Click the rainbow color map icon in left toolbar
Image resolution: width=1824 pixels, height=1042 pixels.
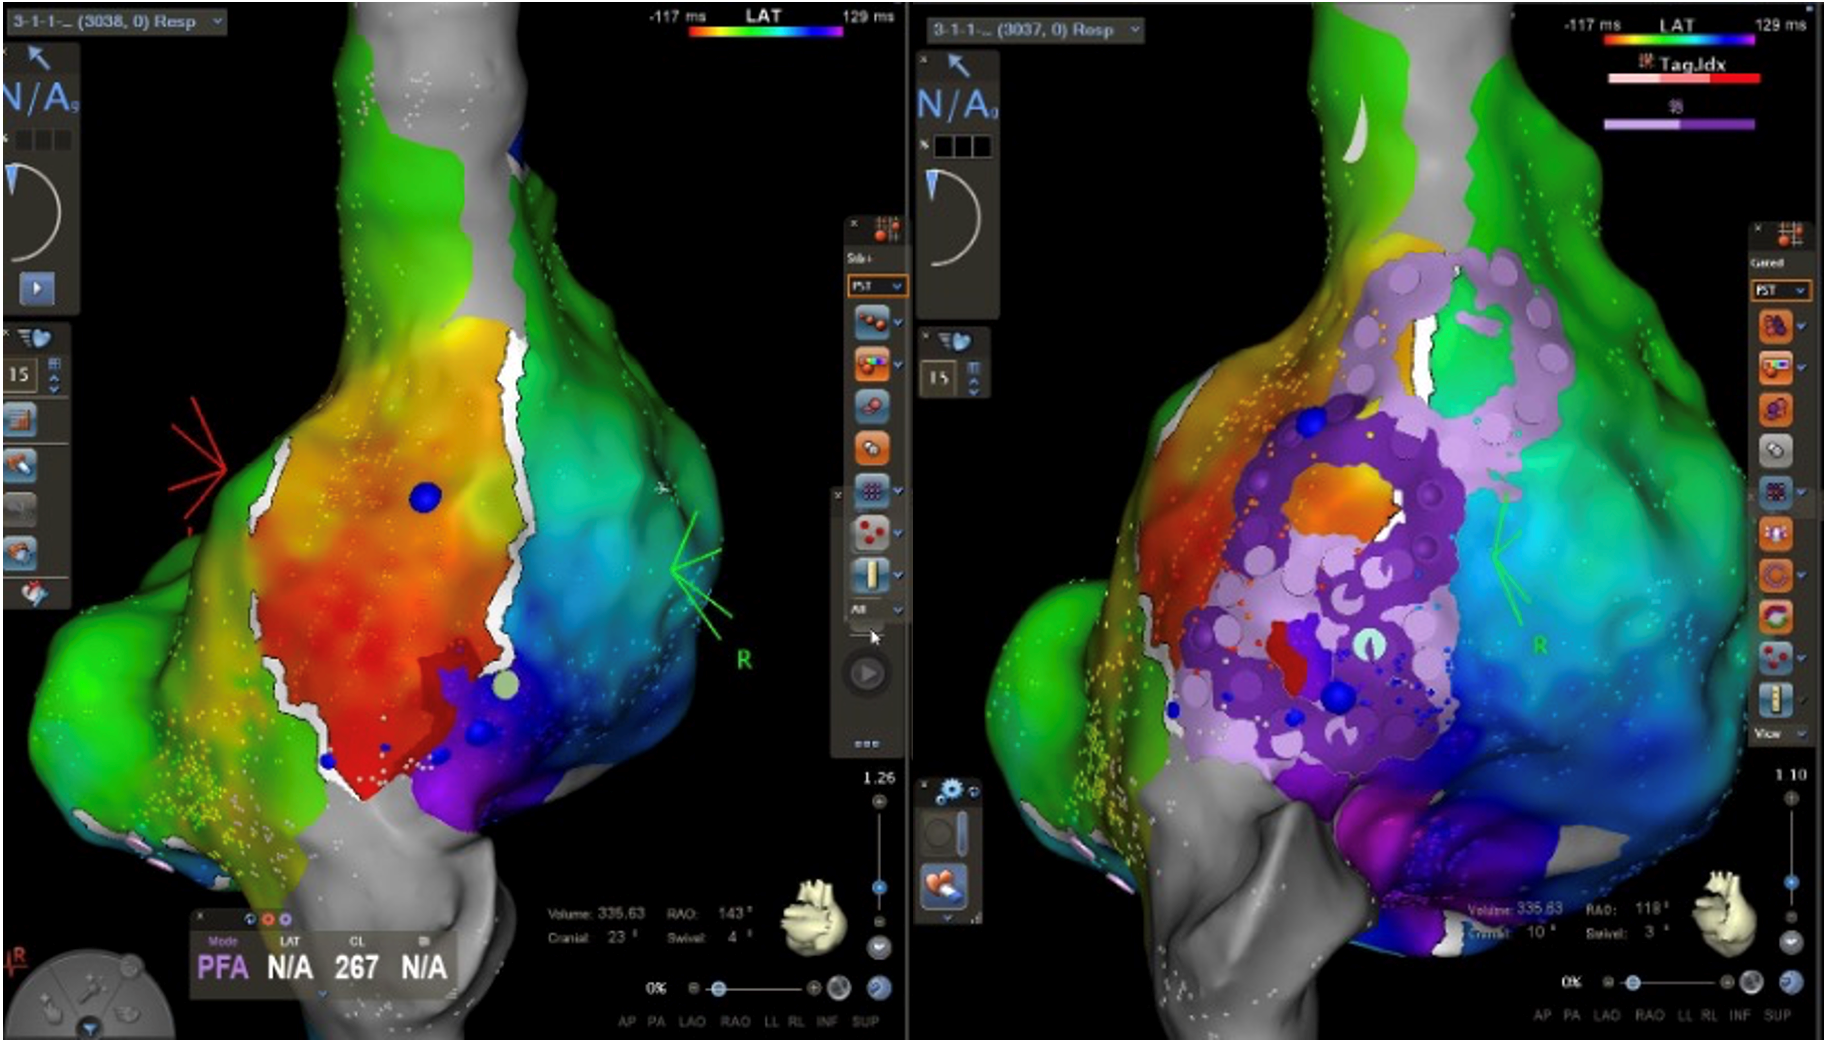click(x=872, y=364)
